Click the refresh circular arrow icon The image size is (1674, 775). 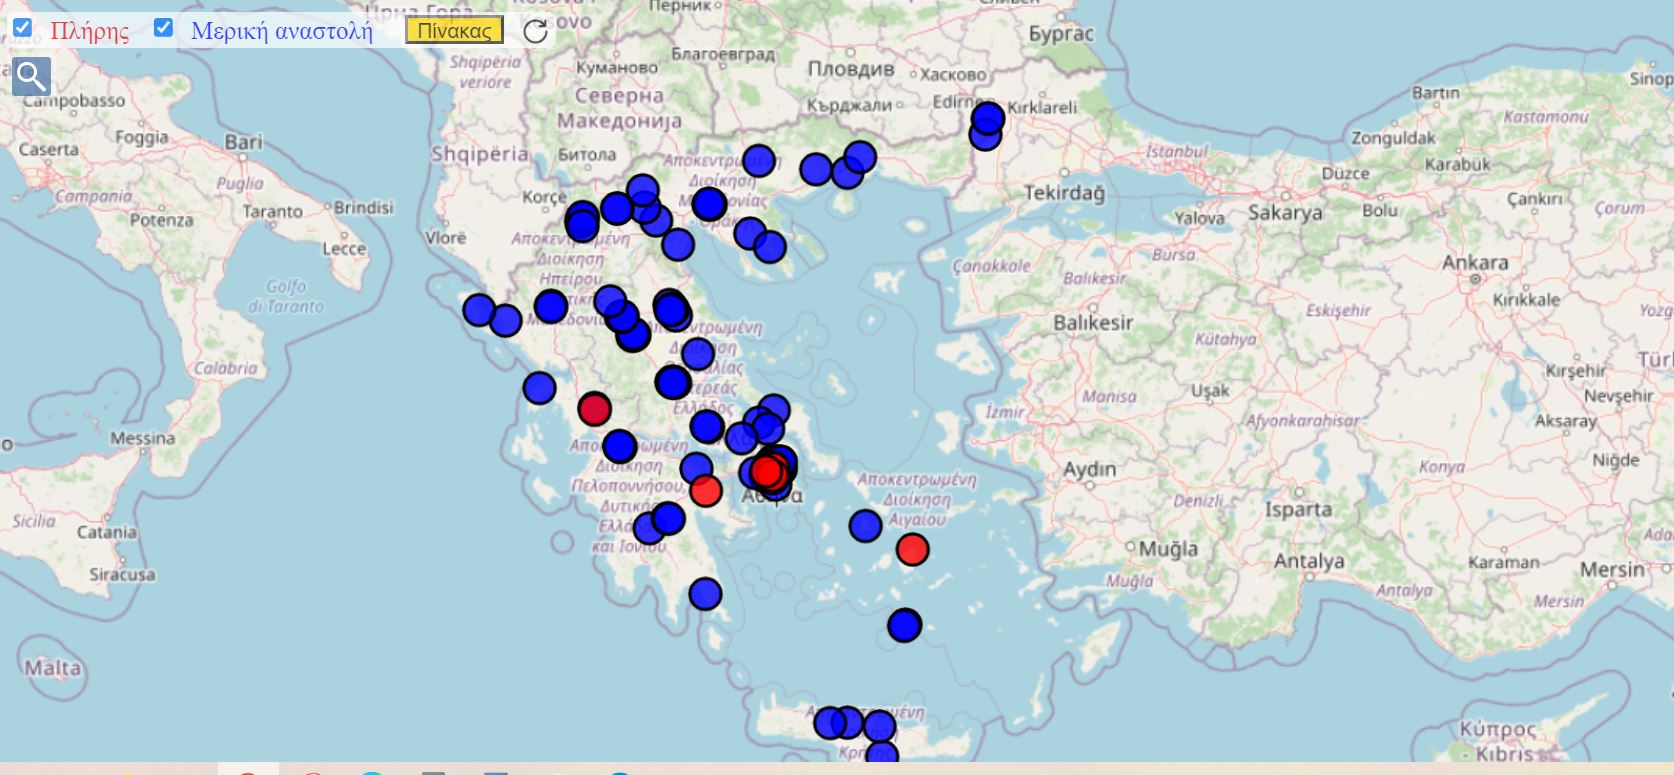click(x=536, y=31)
